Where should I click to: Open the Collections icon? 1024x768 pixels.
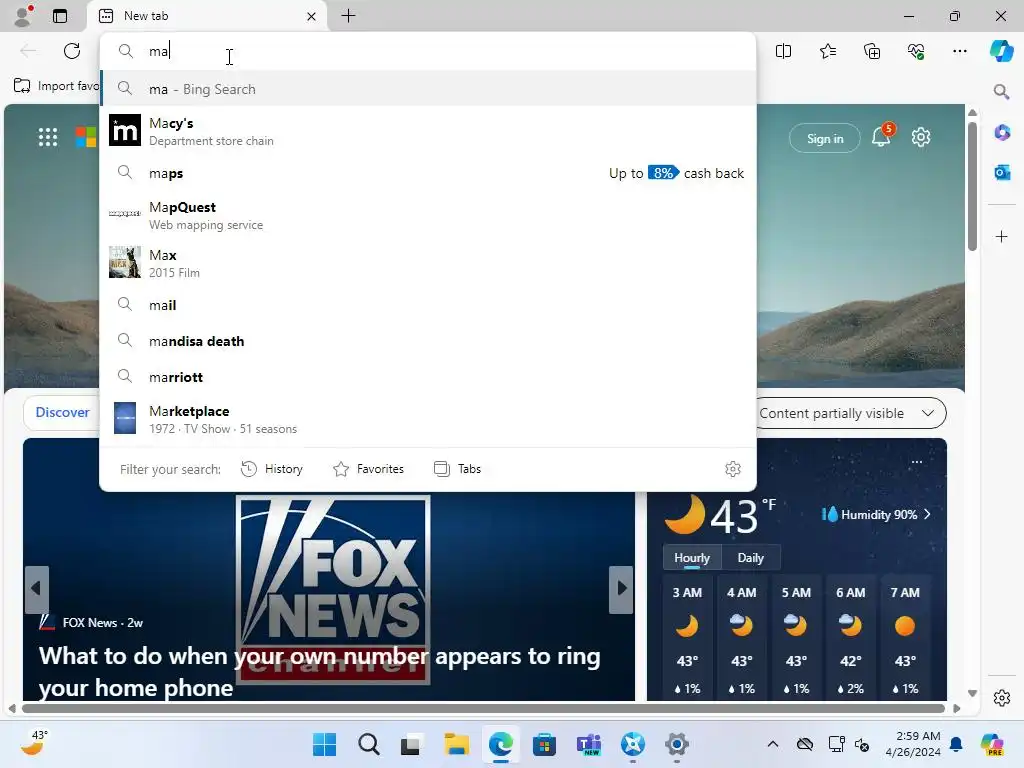(x=872, y=51)
